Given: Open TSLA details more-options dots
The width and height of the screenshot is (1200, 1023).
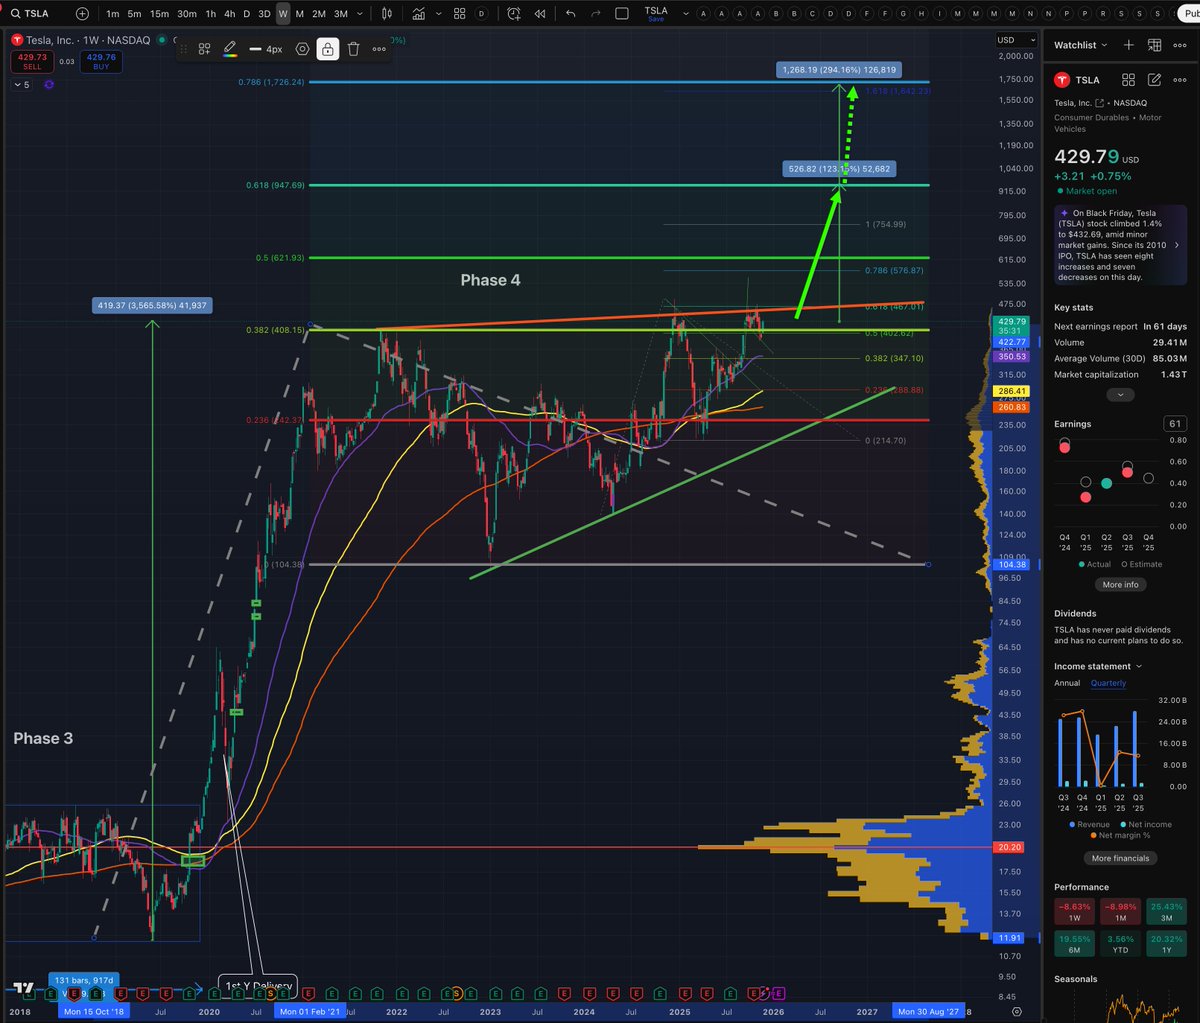Looking at the screenshot, I should pos(1180,80).
